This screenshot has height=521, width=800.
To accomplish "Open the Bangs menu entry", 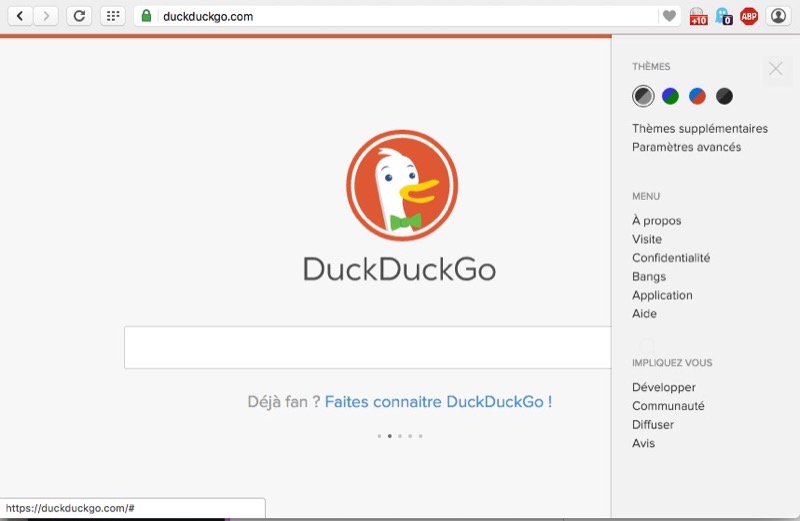I will [649, 277].
